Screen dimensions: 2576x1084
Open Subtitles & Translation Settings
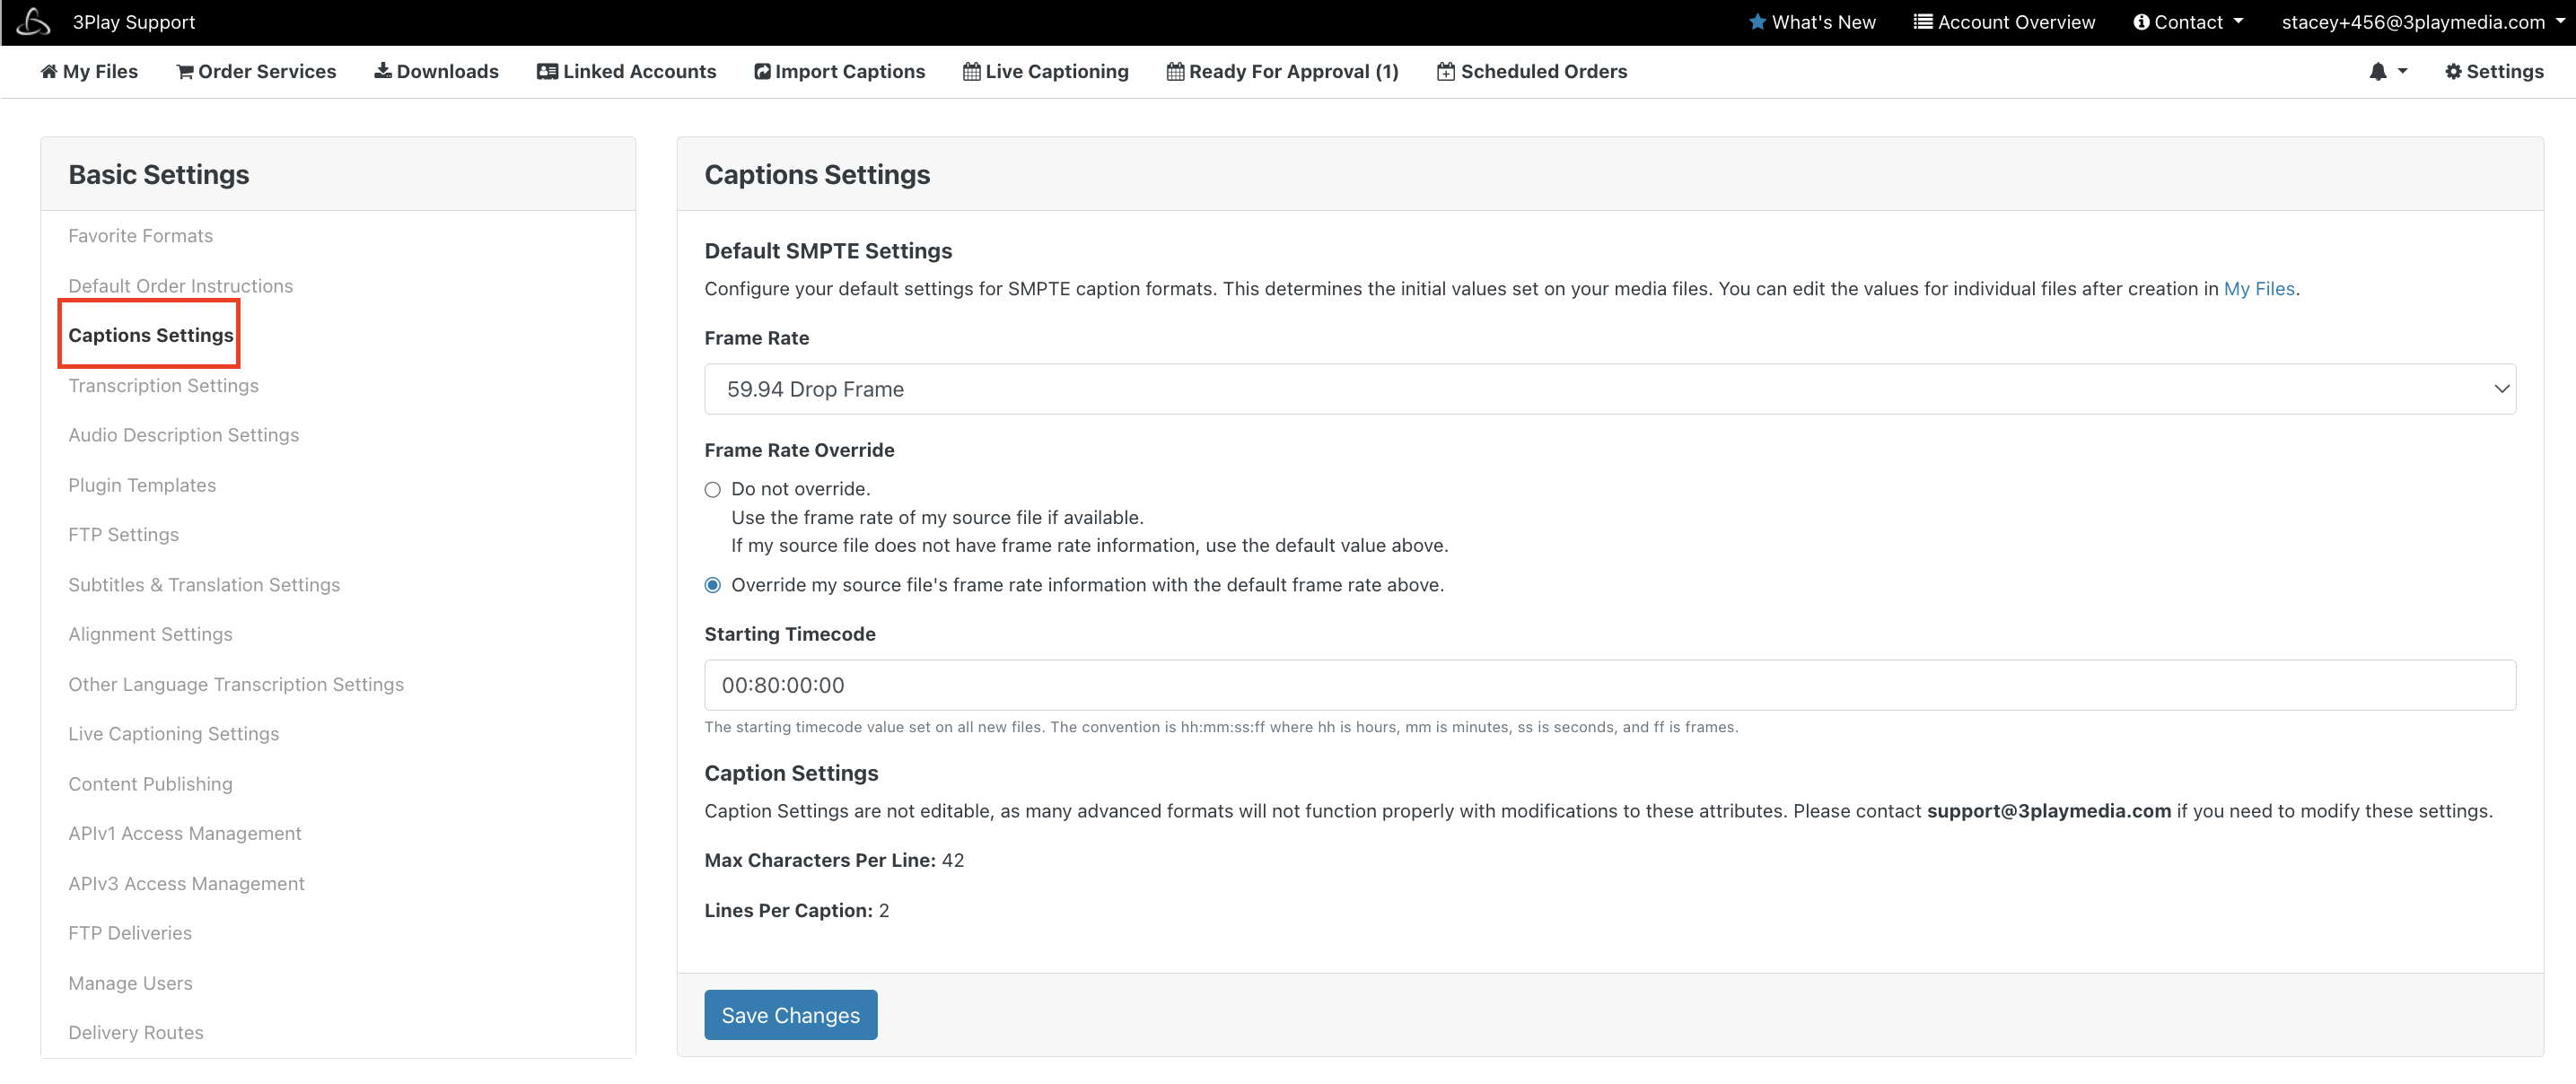(204, 584)
